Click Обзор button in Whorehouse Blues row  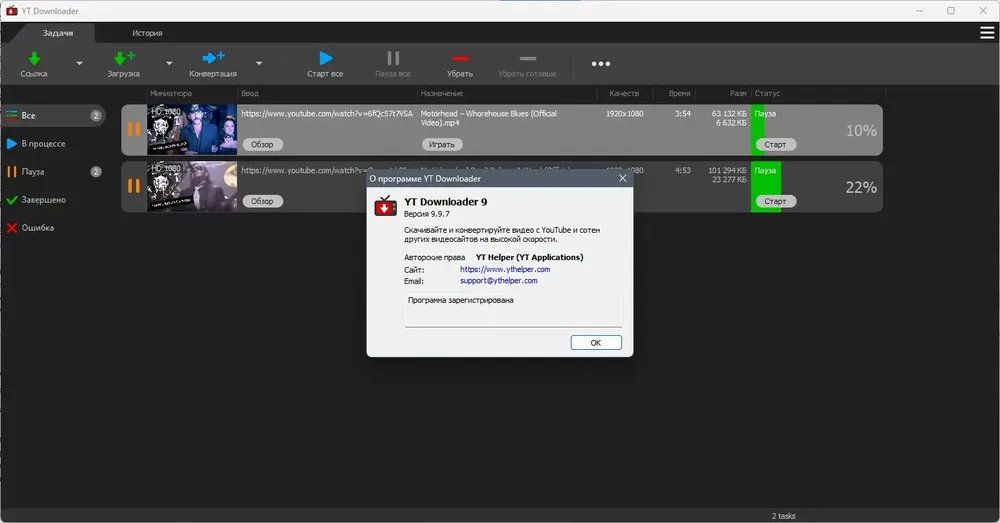click(262, 145)
